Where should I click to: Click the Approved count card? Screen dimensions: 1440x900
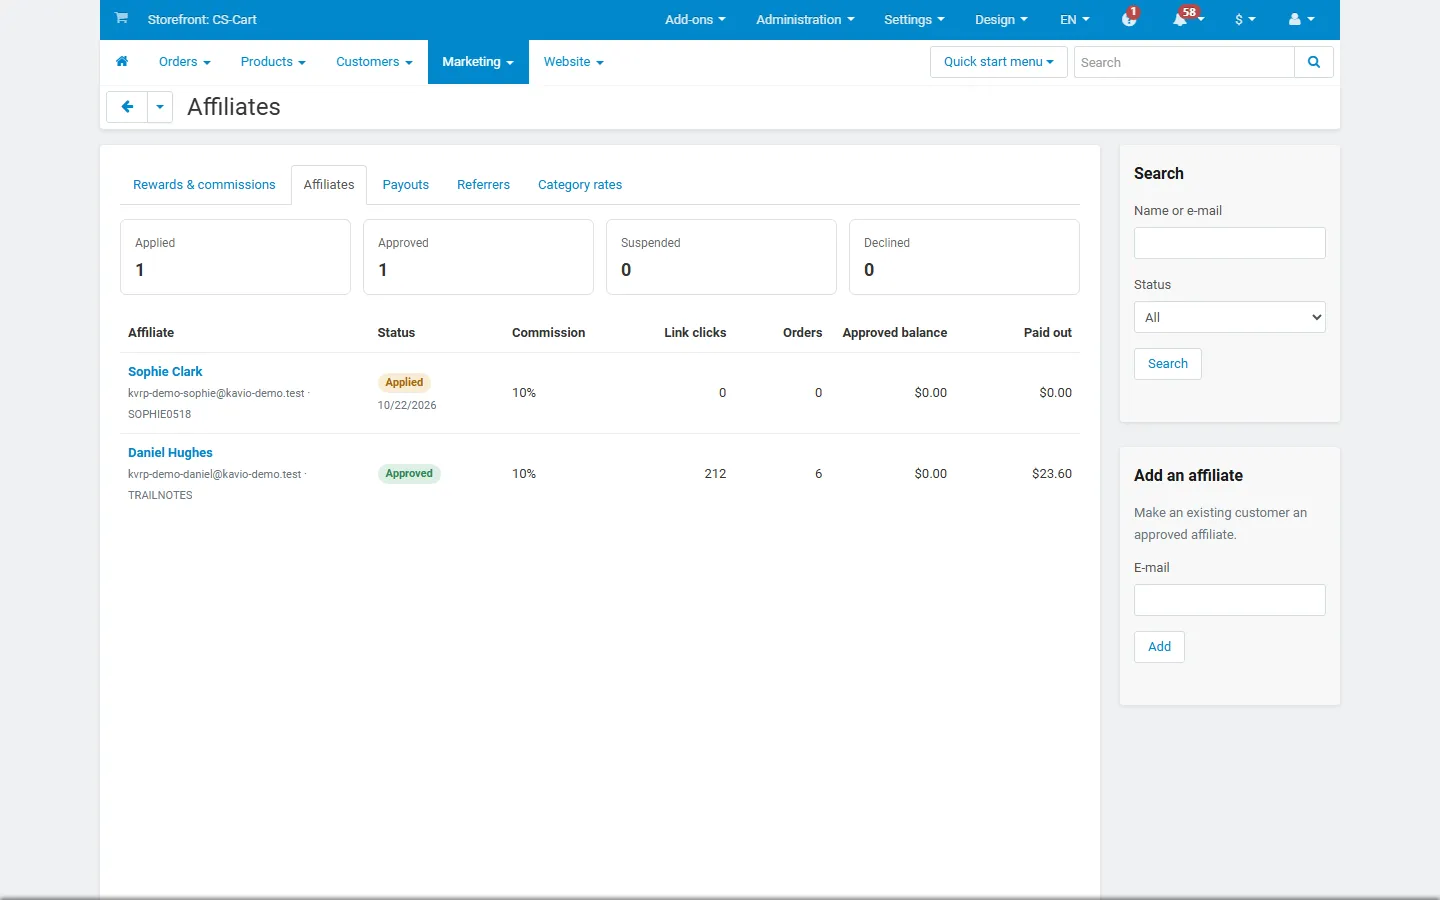[x=478, y=257]
